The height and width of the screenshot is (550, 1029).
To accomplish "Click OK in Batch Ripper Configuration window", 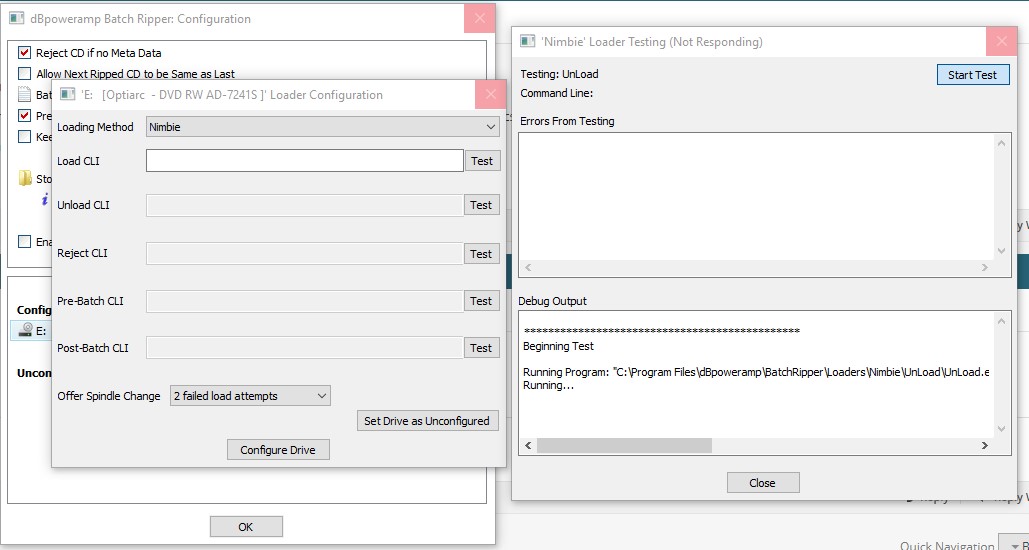I will 246,526.
